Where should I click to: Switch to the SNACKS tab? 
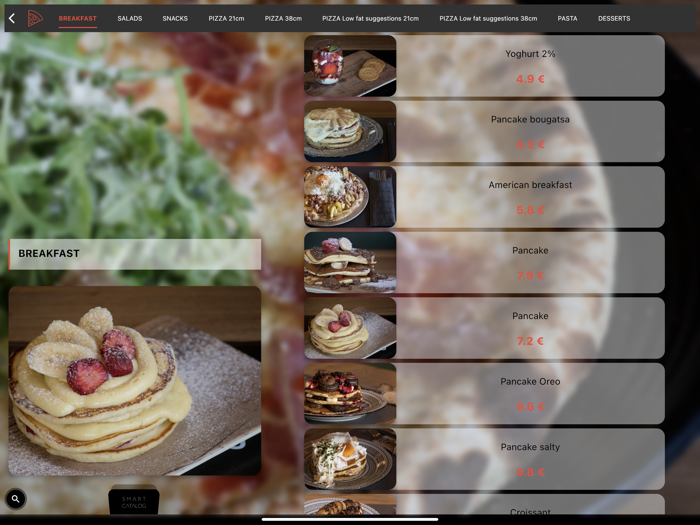click(x=175, y=18)
